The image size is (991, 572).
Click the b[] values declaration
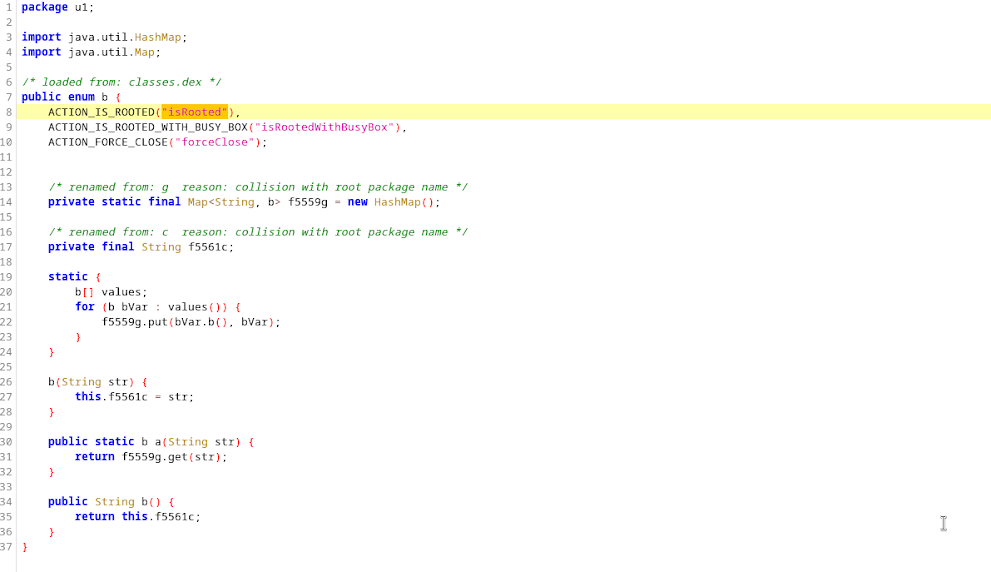pyautogui.click(x=111, y=292)
